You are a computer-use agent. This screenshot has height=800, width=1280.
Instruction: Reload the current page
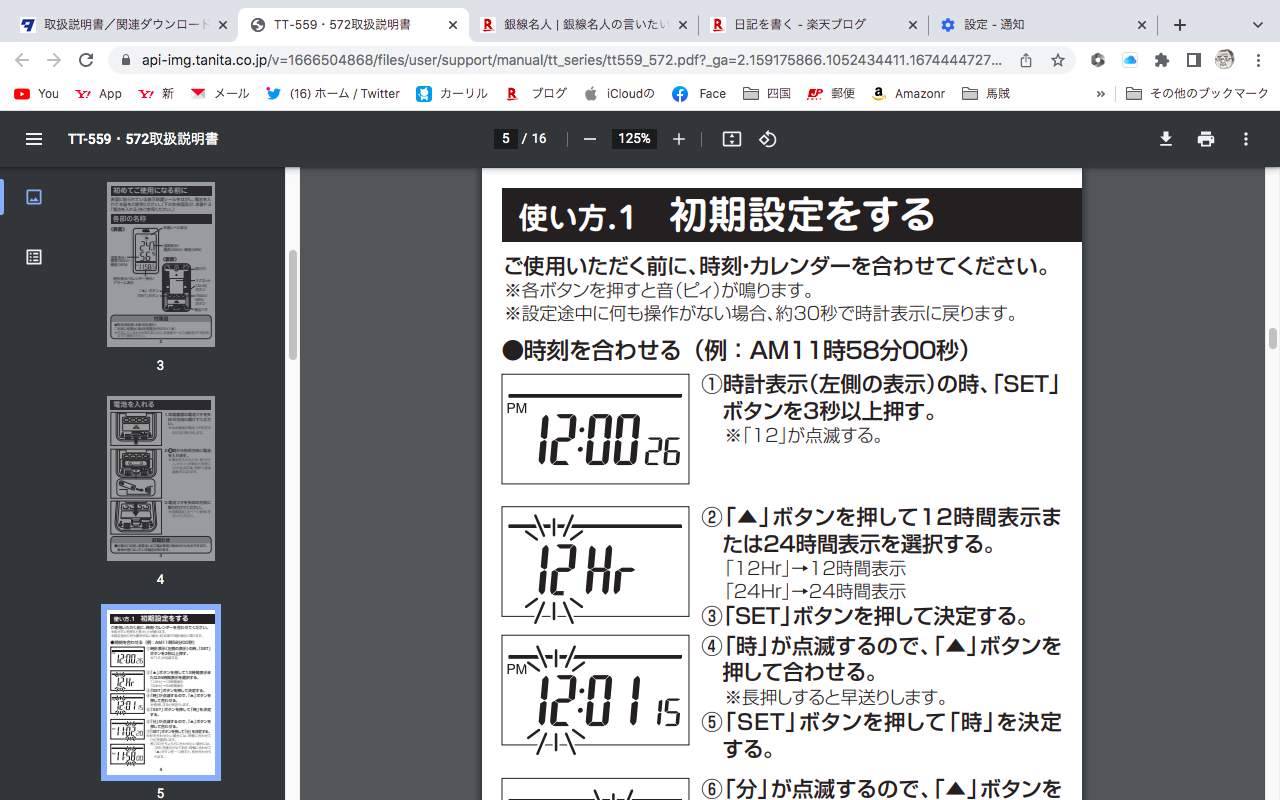coord(86,60)
